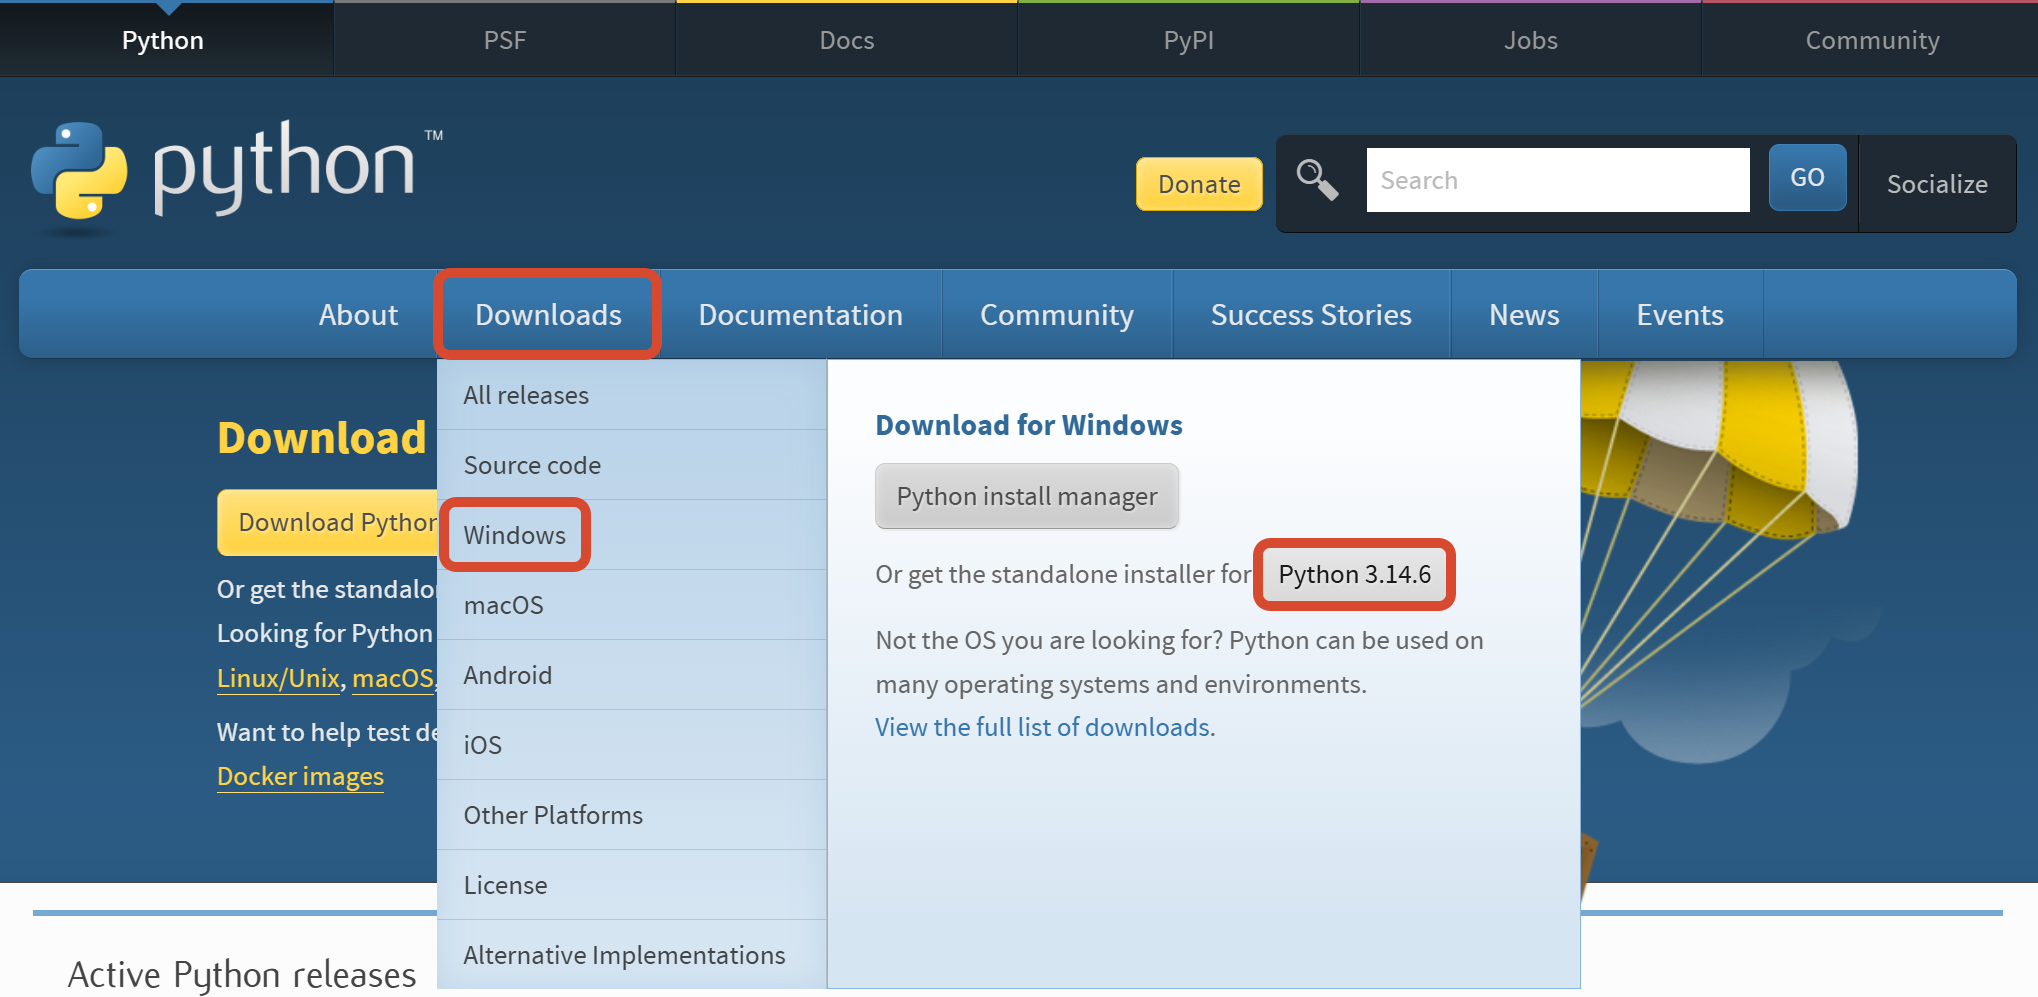2038x997 pixels.
Task: Open the Jobs top tab
Action: click(x=1531, y=40)
